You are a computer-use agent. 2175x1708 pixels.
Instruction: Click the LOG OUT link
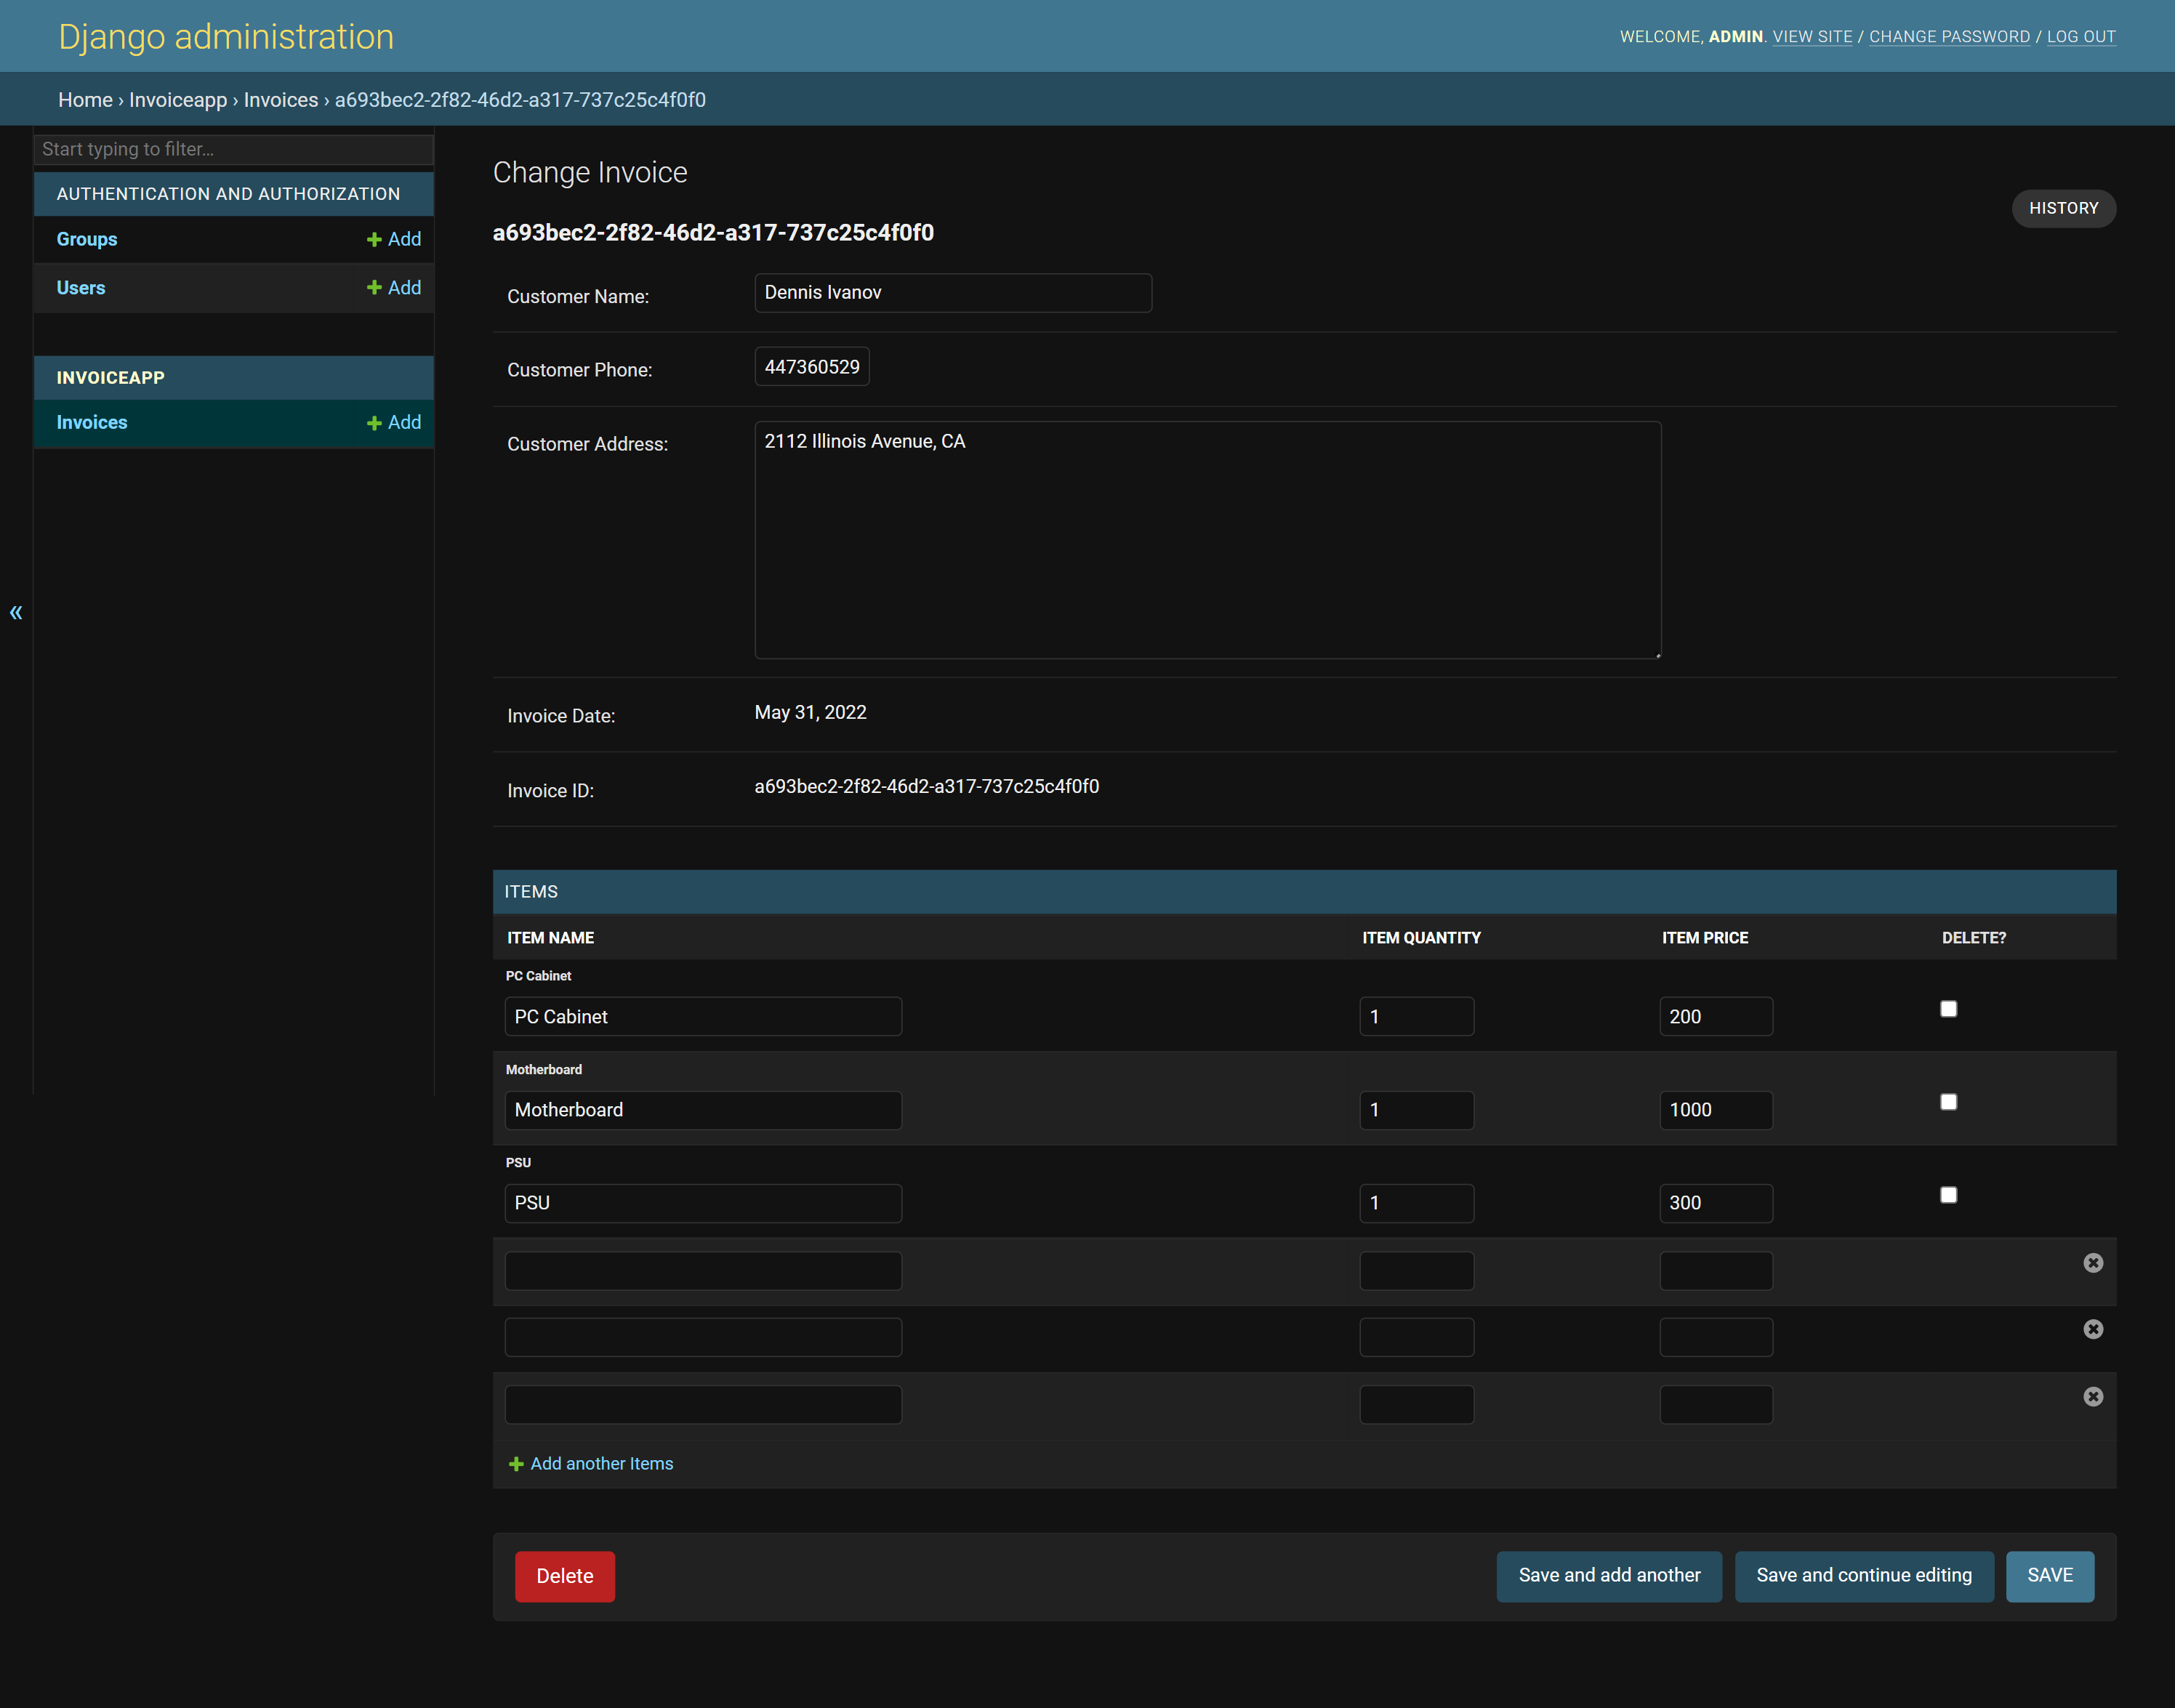[x=2082, y=36]
